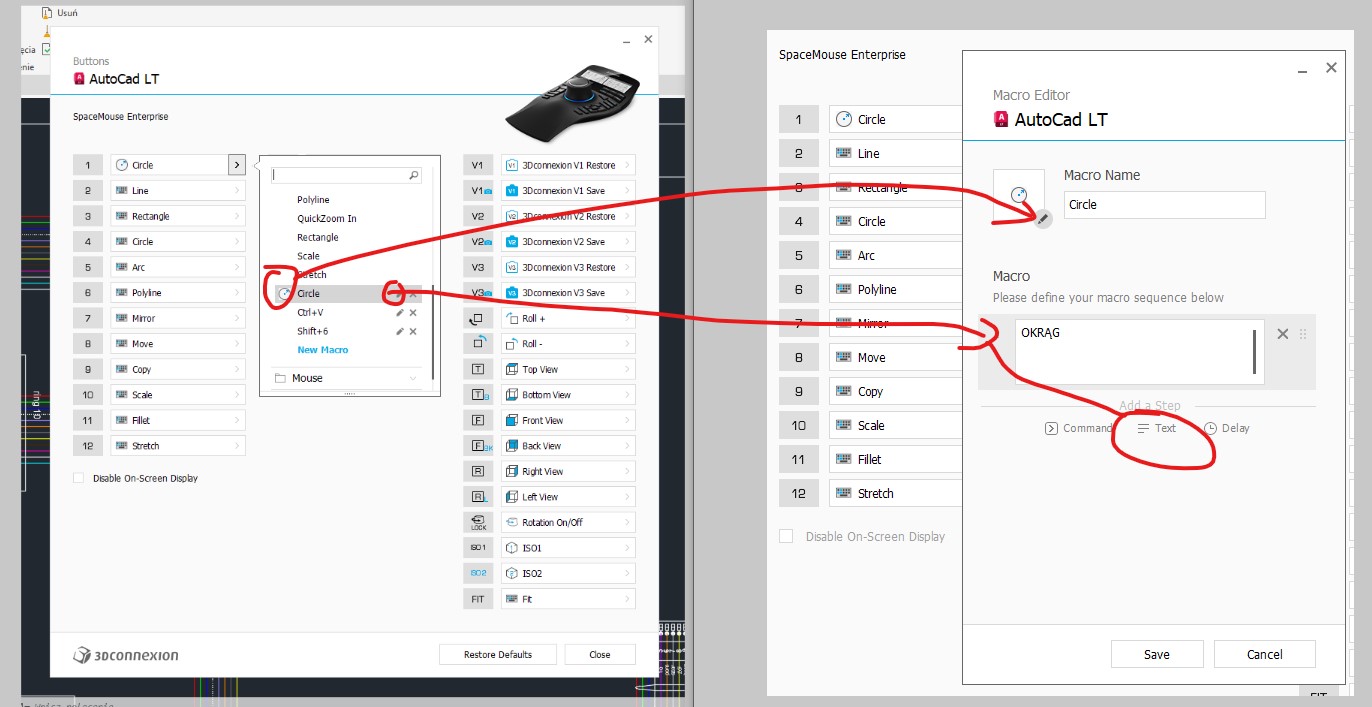Screen dimensions: 1372x707
Task: Choose QuickZoom In from the list
Action: 327,218
